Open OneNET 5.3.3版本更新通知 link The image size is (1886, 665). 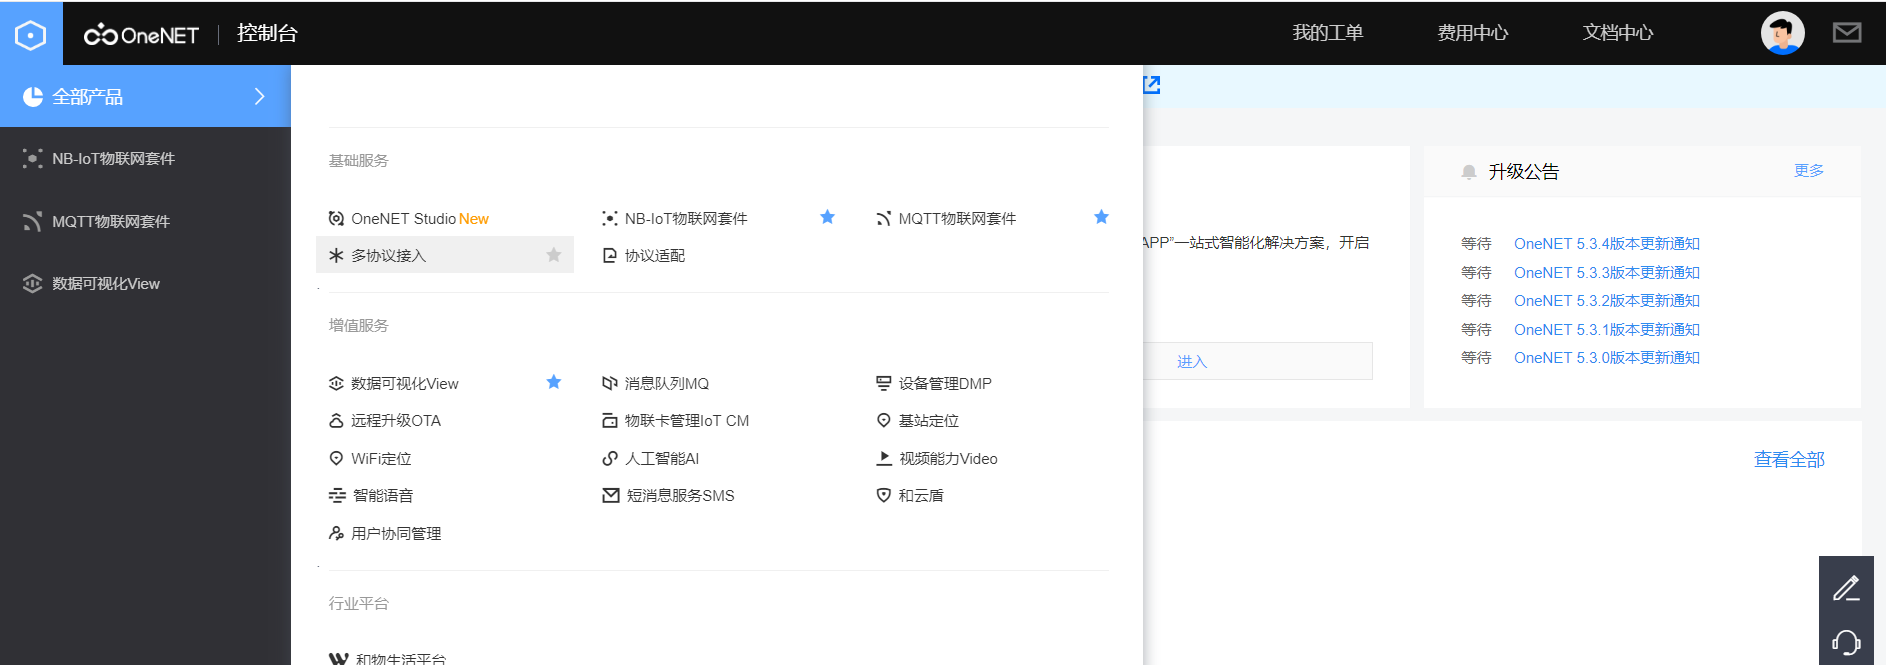[1607, 272]
